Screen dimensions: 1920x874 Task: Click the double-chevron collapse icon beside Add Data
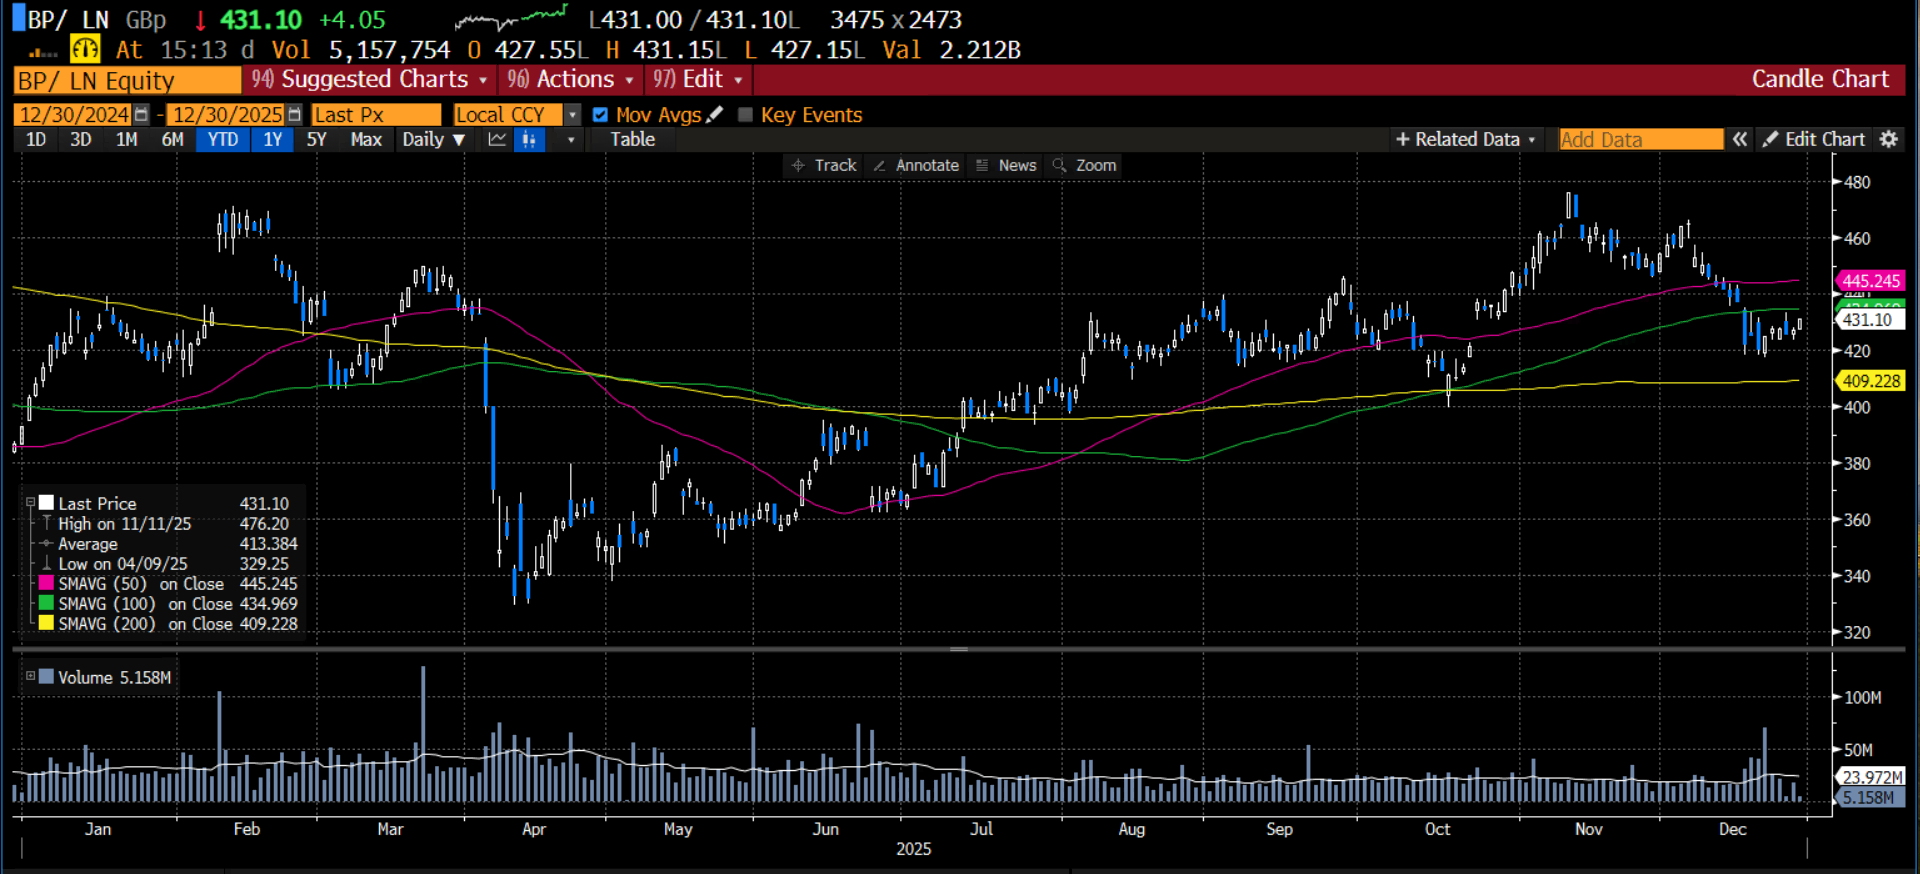tap(1740, 140)
